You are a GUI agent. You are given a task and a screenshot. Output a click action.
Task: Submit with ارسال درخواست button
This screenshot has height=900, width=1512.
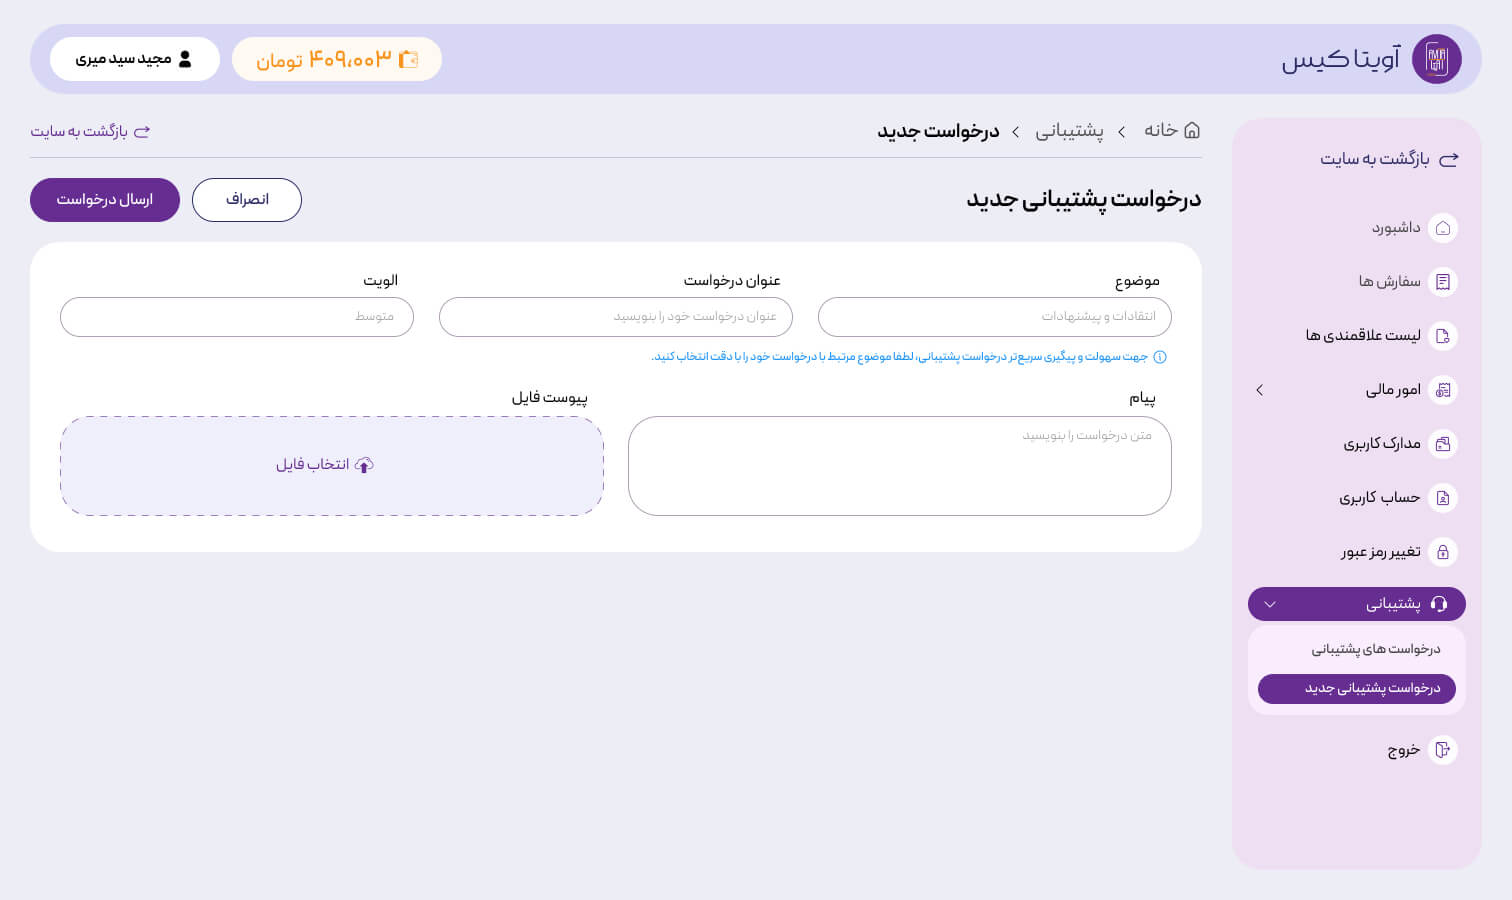click(105, 200)
